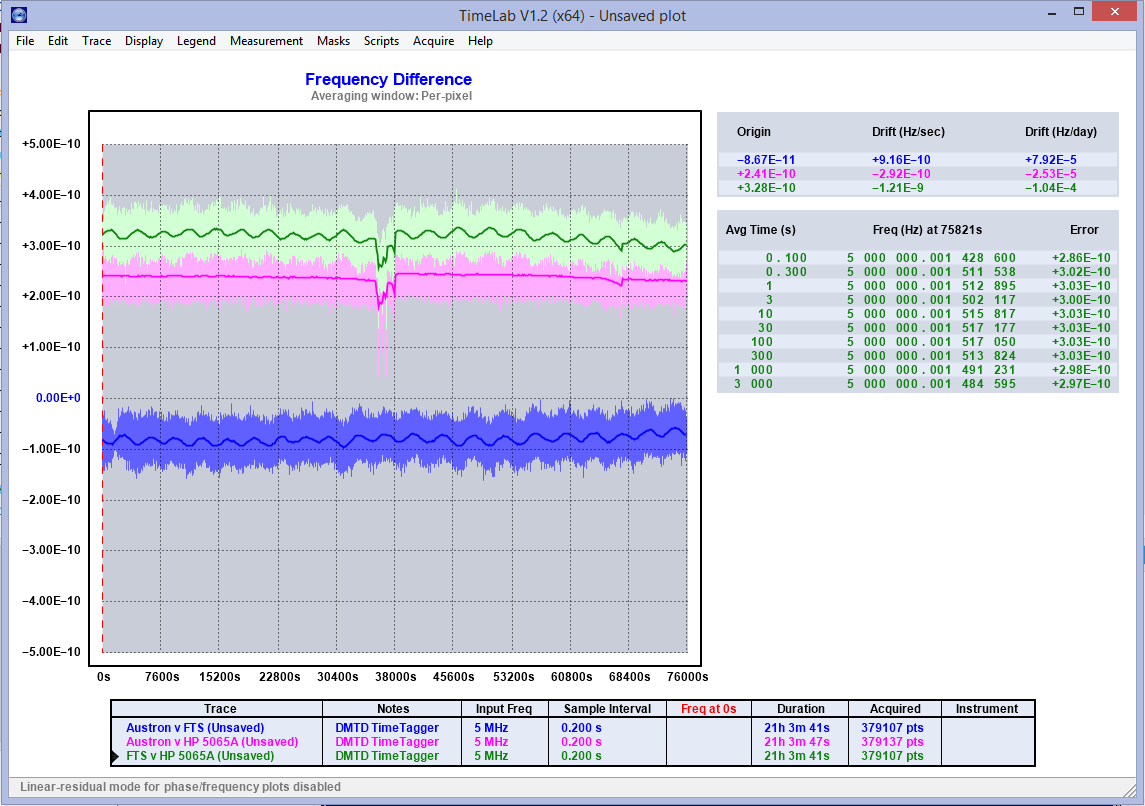Click the Trace column header in legend table
The width and height of the screenshot is (1145, 806).
tap(221, 709)
